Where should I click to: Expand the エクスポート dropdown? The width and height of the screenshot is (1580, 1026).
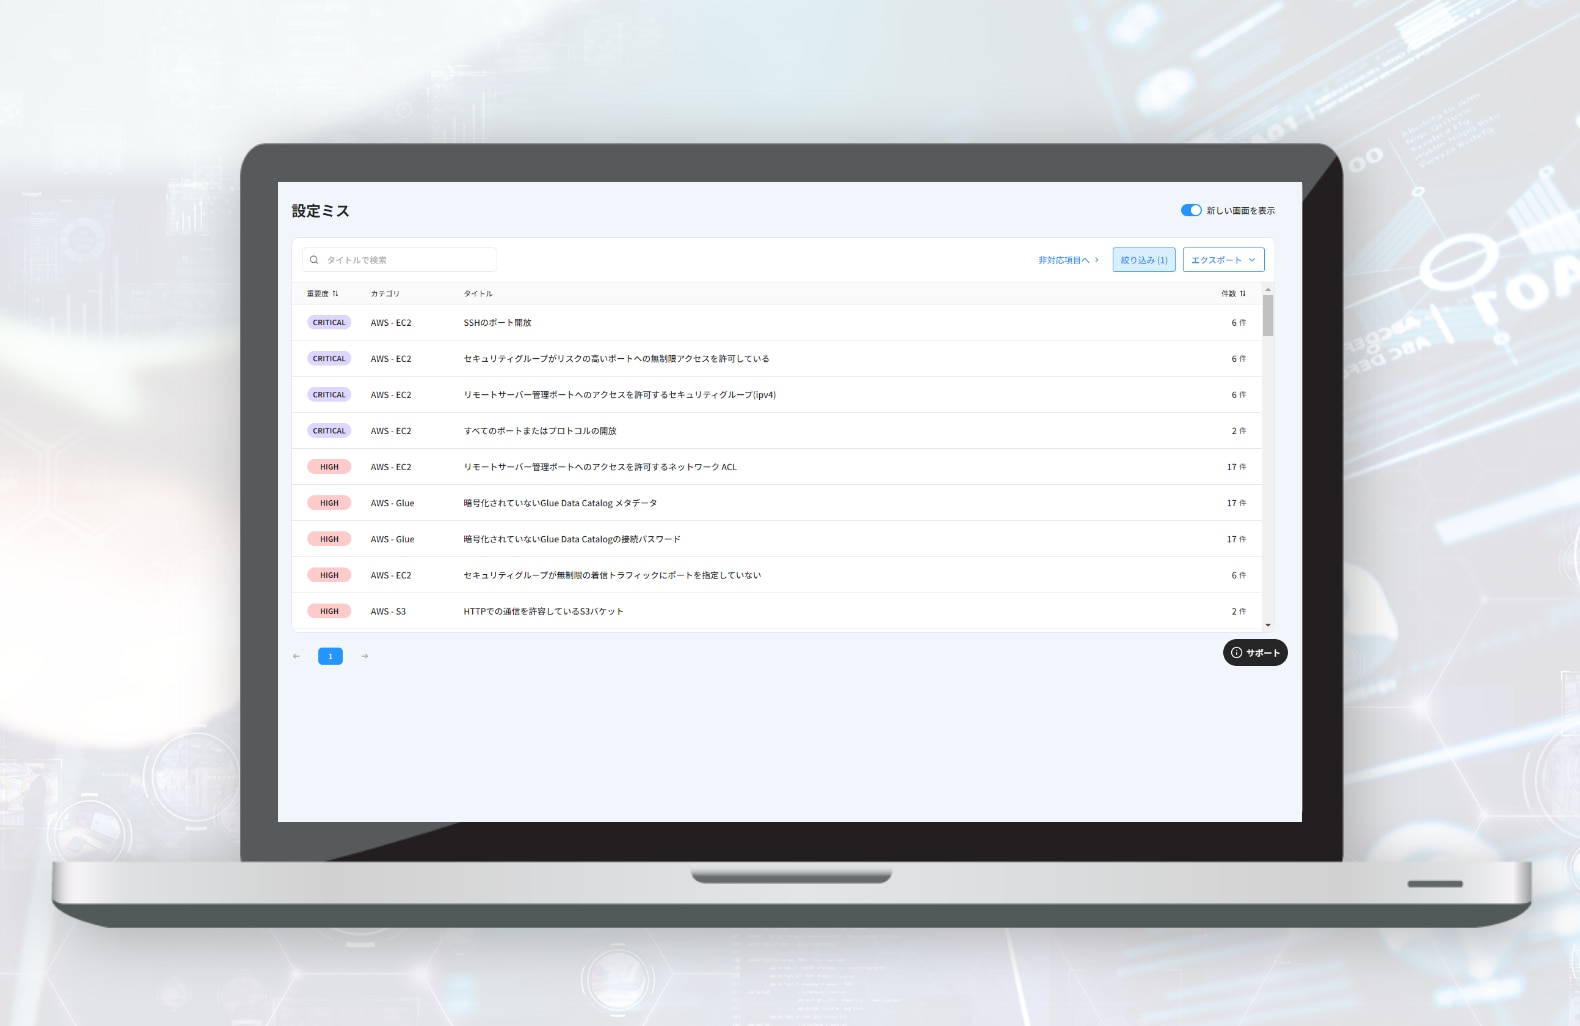coord(1223,260)
